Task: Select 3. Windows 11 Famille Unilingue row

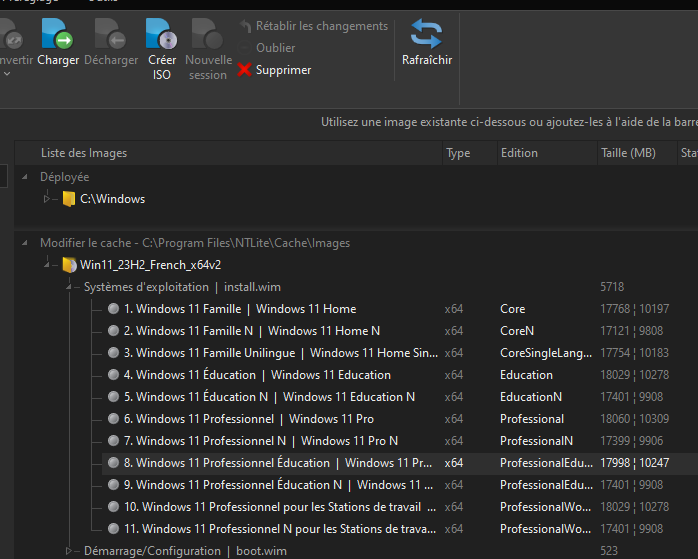Action: (281, 353)
